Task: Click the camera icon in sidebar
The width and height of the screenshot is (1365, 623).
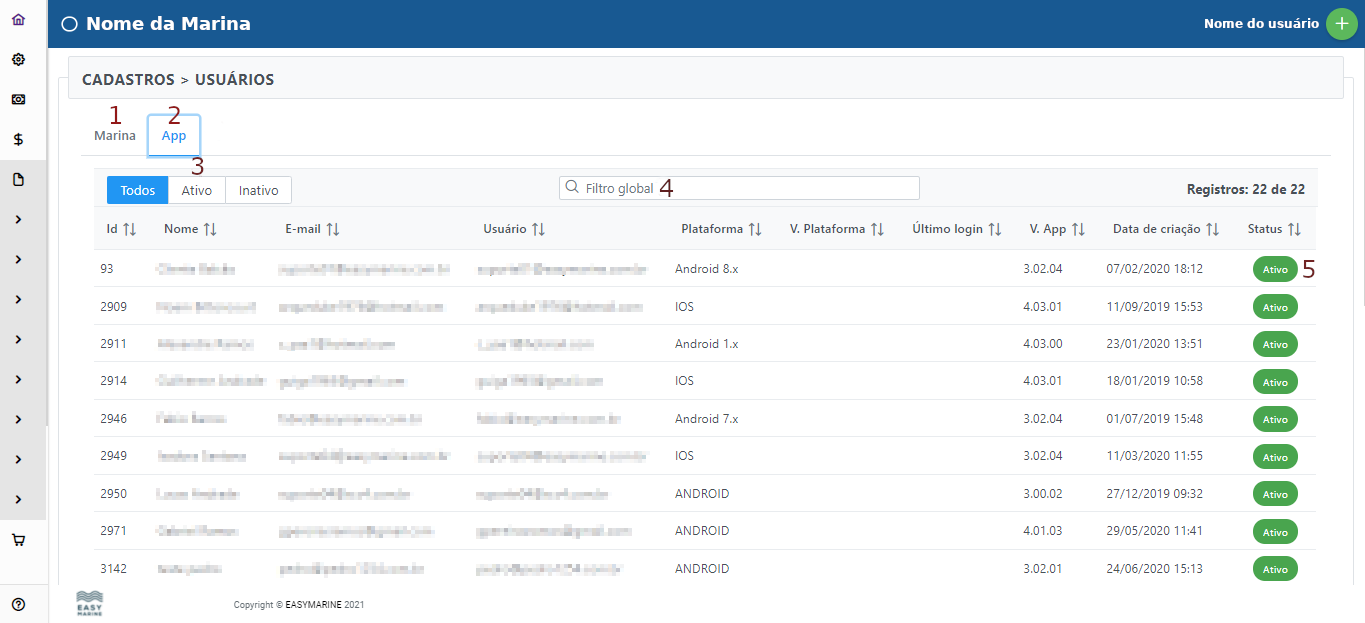Action: (18, 100)
